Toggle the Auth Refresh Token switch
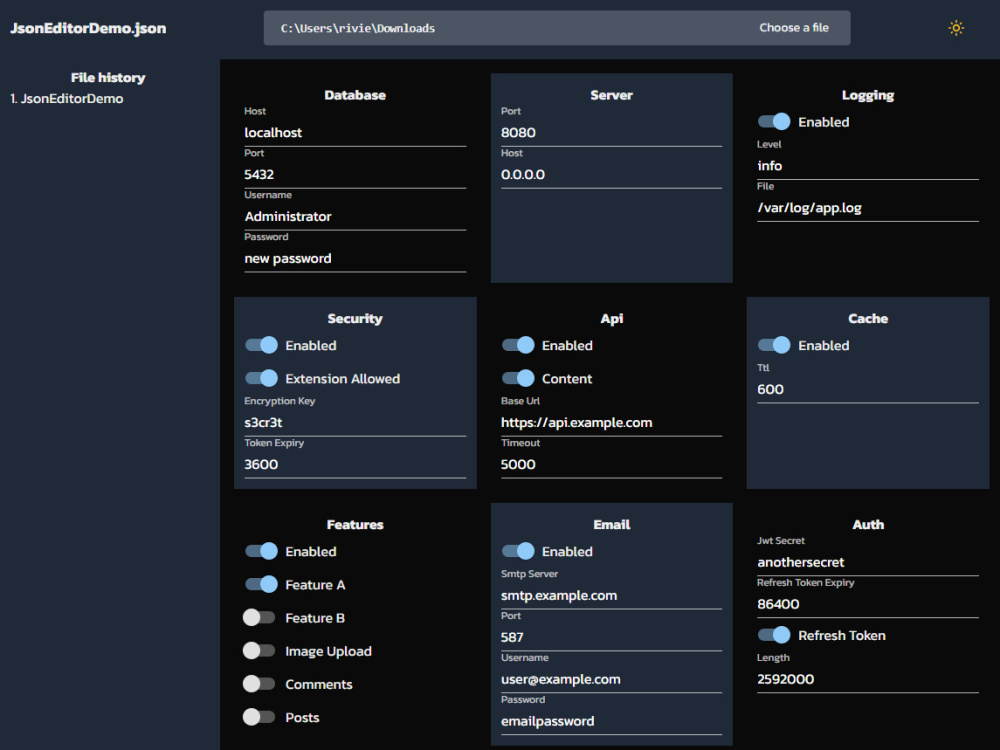This screenshot has width=1000, height=750. 774,635
